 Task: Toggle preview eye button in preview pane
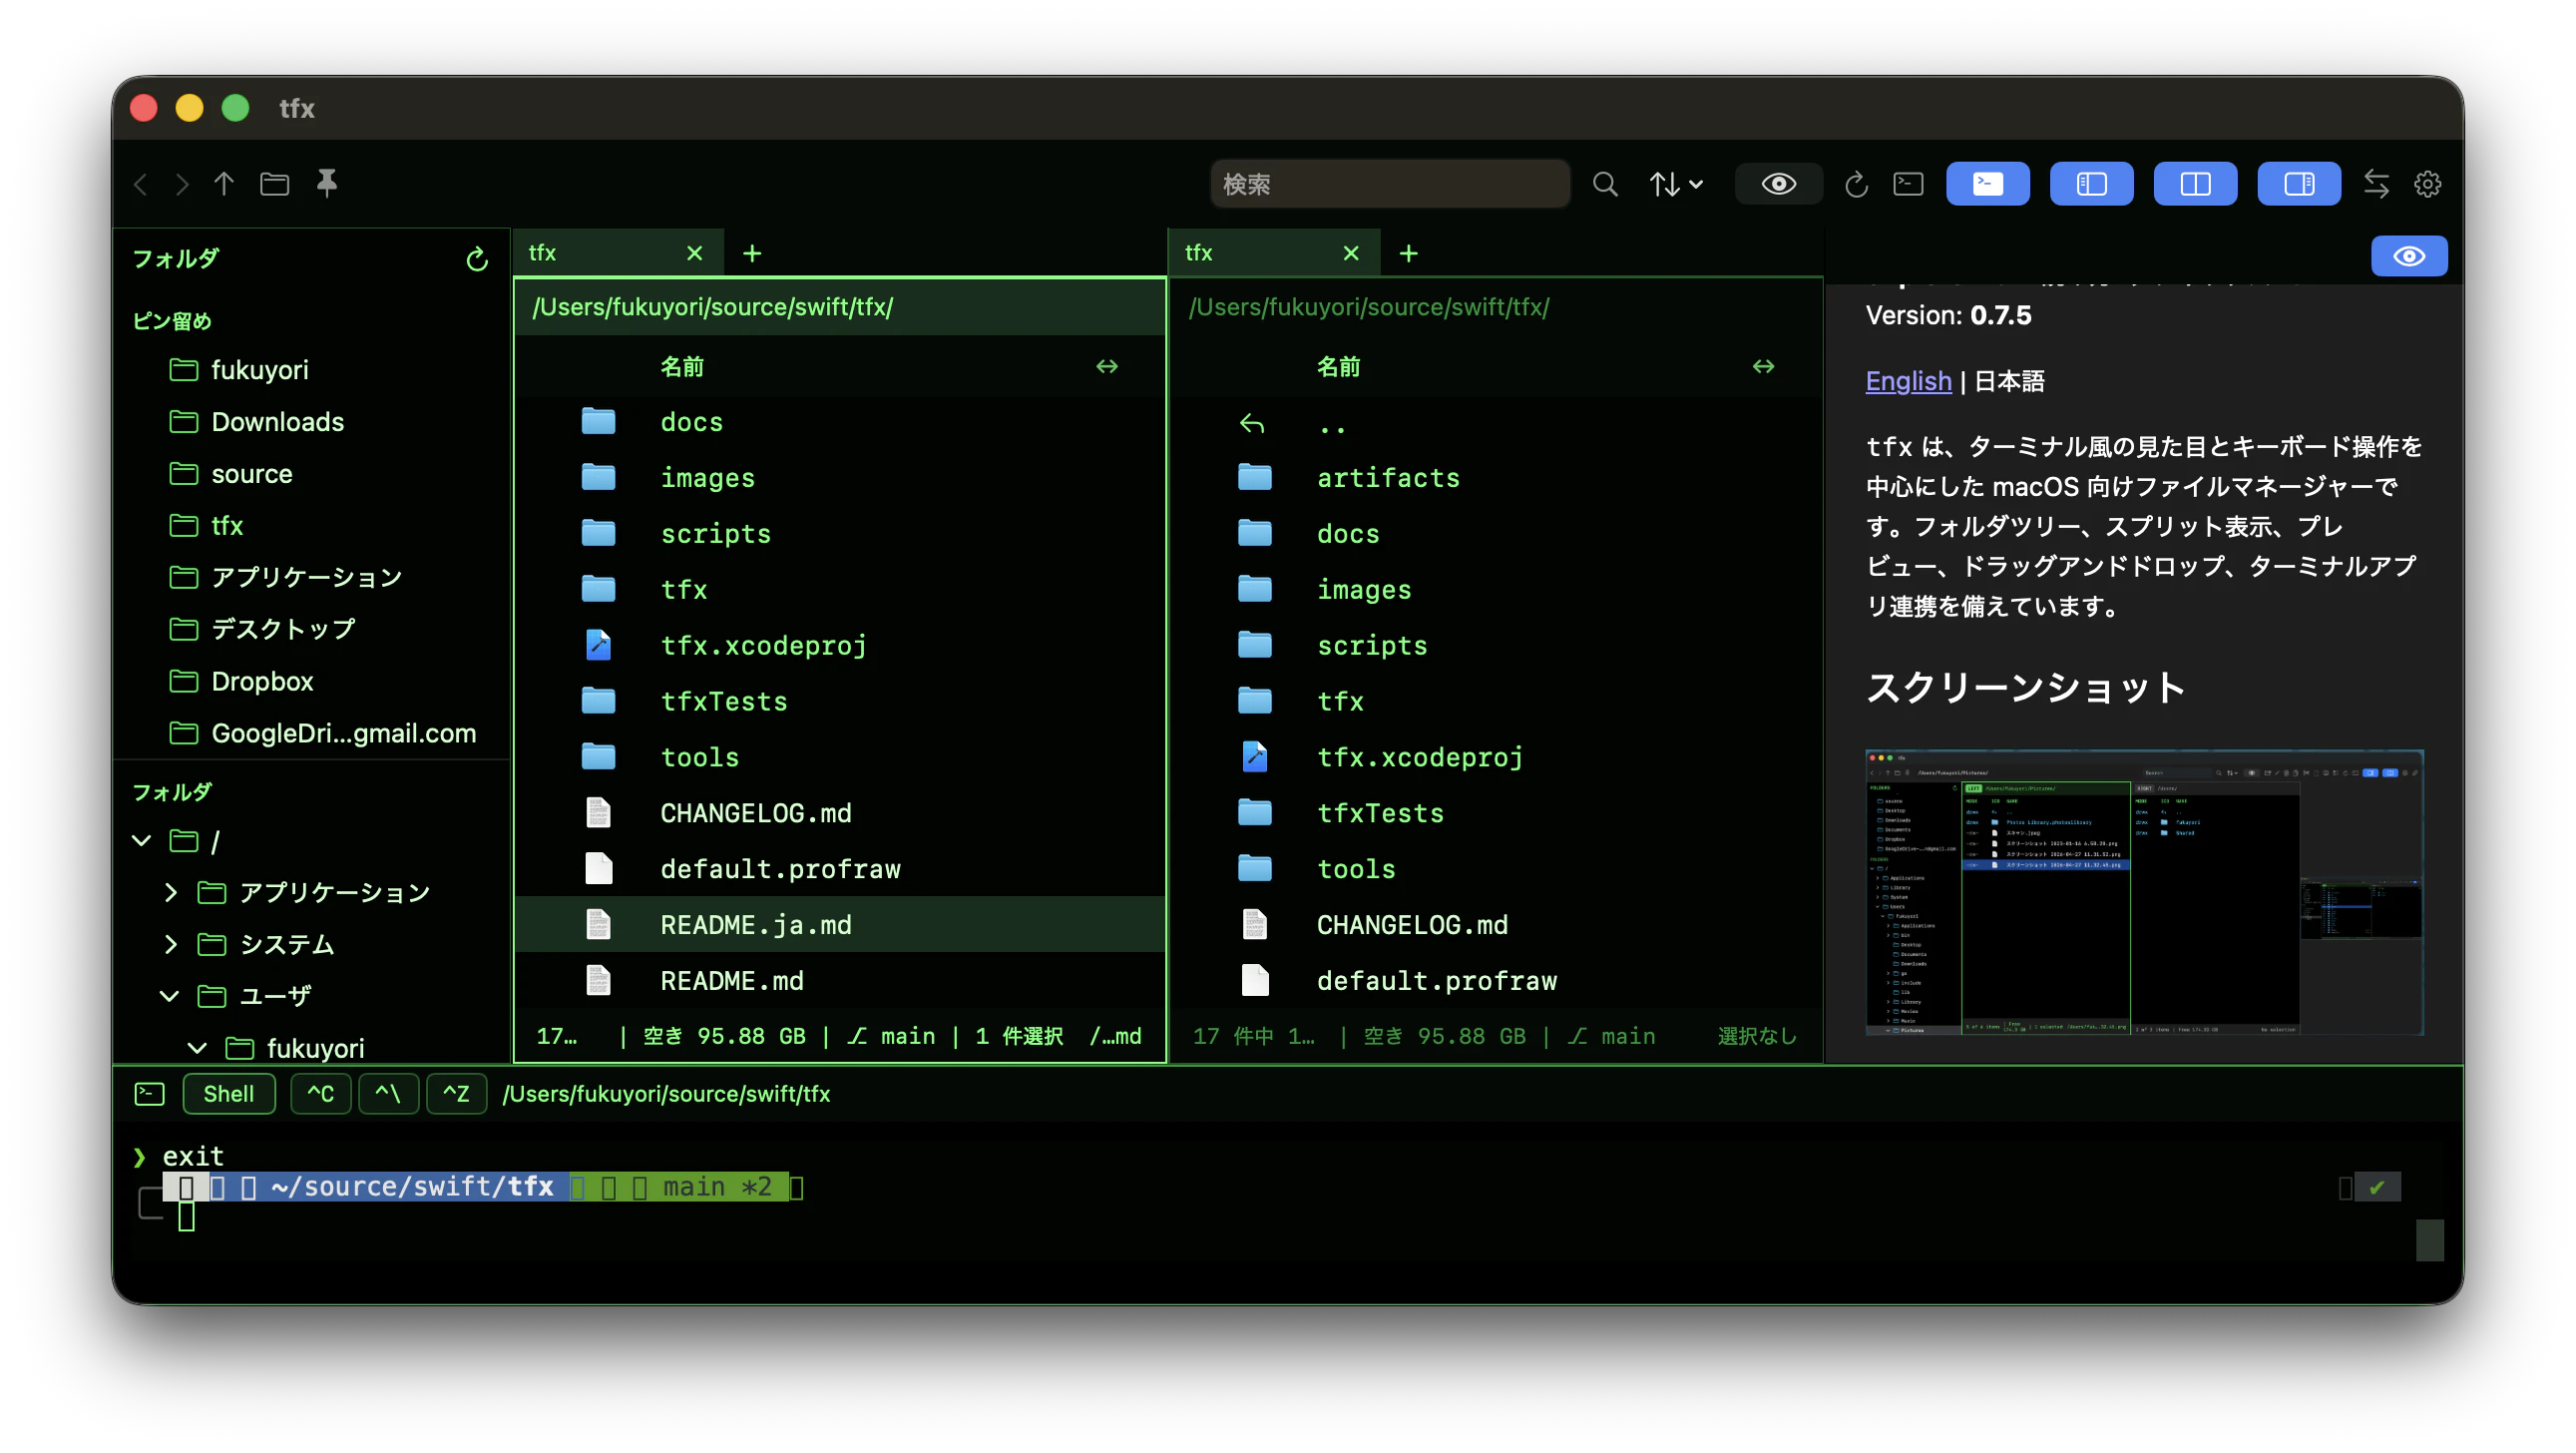[x=2409, y=257]
